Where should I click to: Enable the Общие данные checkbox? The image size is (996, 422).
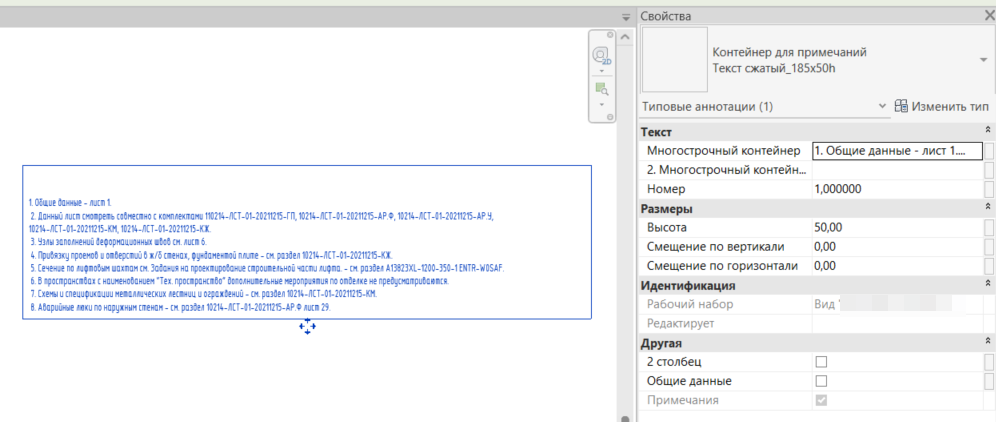click(822, 381)
